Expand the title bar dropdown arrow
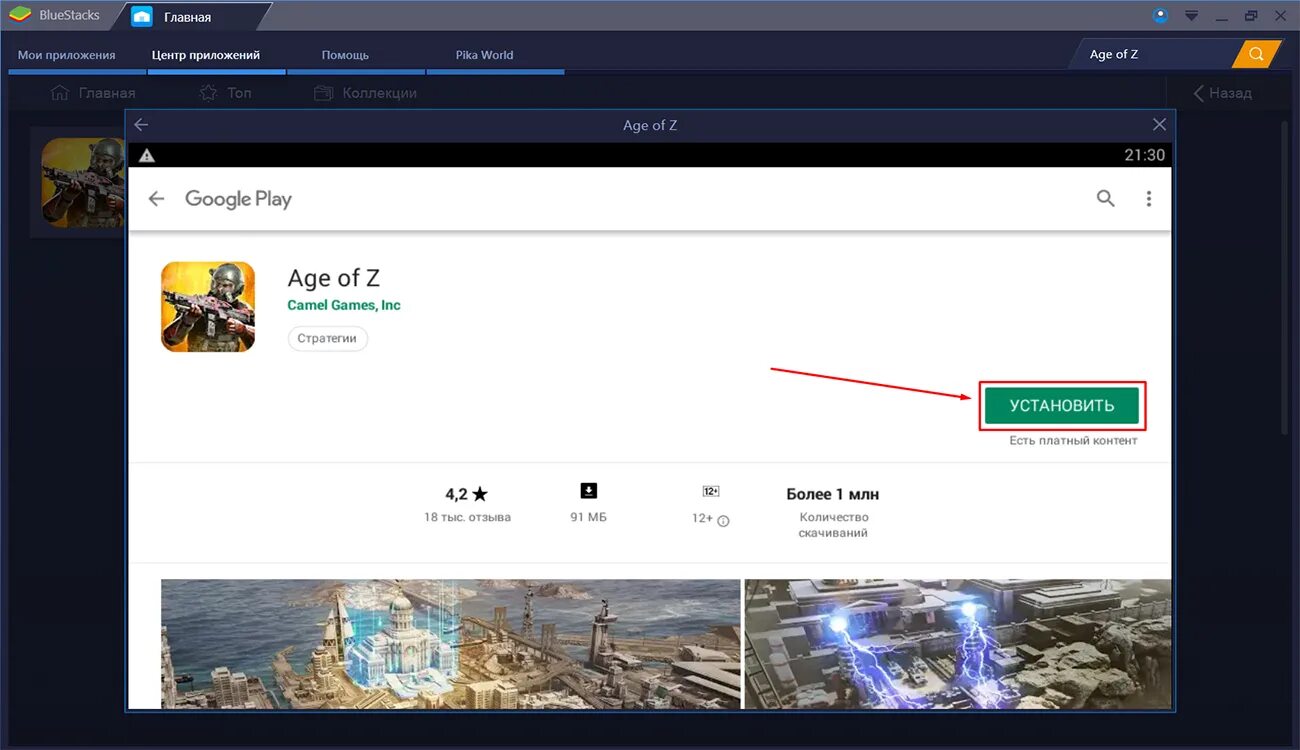This screenshot has width=1300, height=750. point(1191,16)
